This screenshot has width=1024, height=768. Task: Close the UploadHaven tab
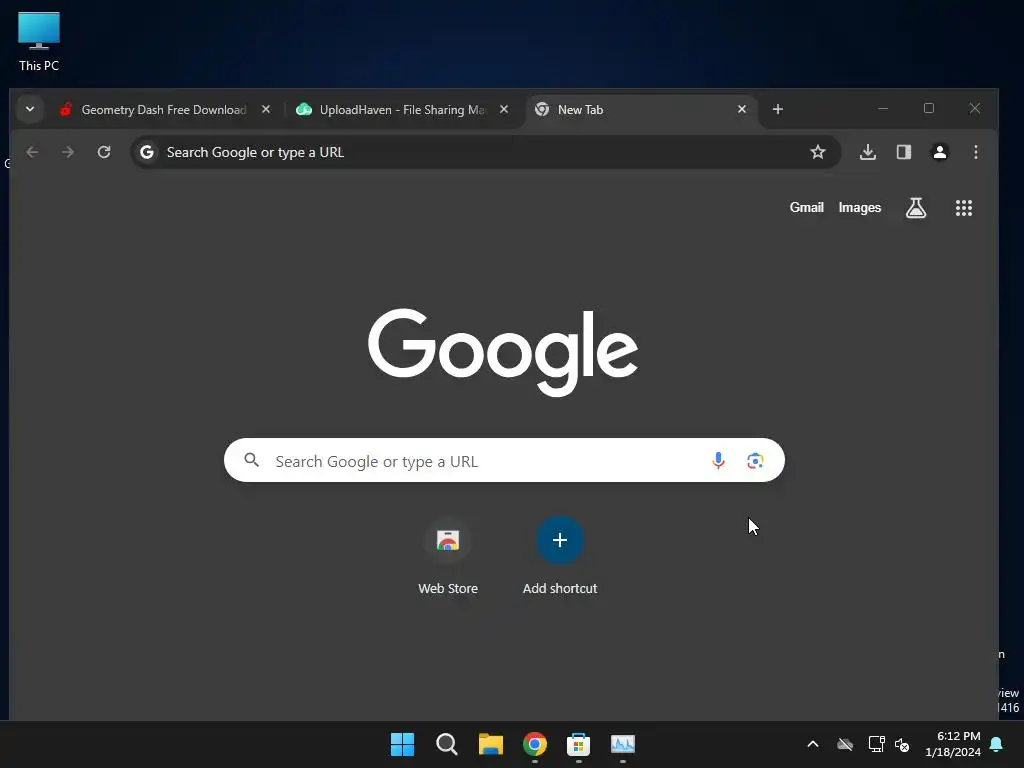pyautogui.click(x=504, y=110)
